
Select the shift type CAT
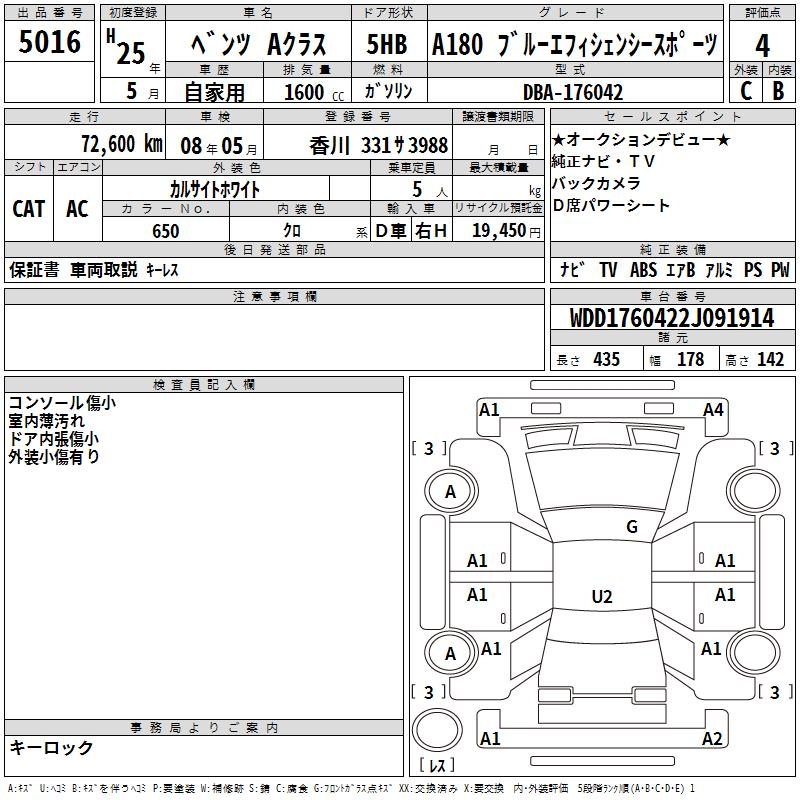click(29, 209)
